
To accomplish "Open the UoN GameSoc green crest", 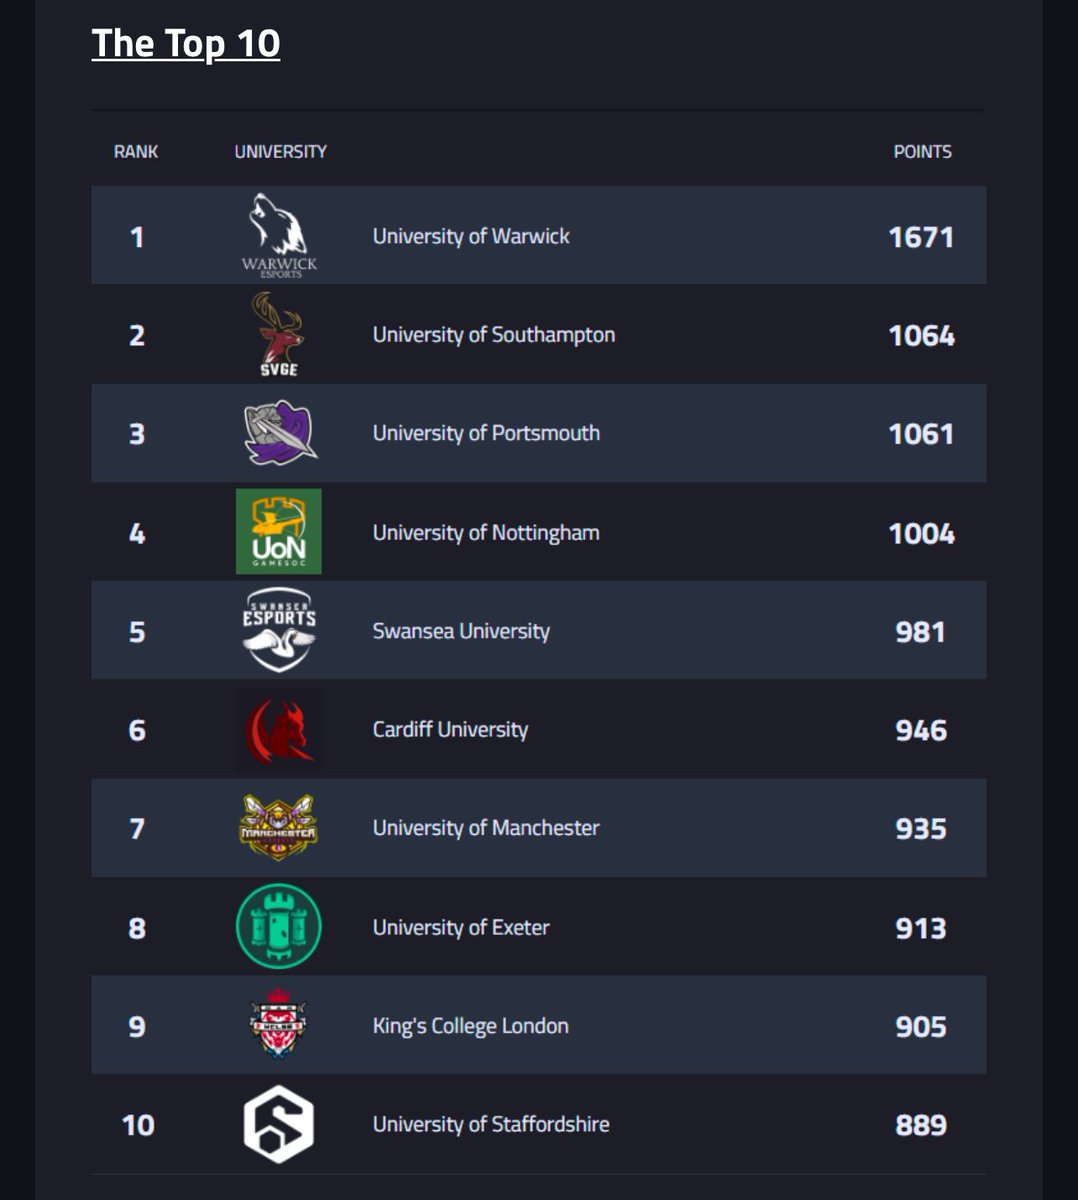I will coord(279,532).
